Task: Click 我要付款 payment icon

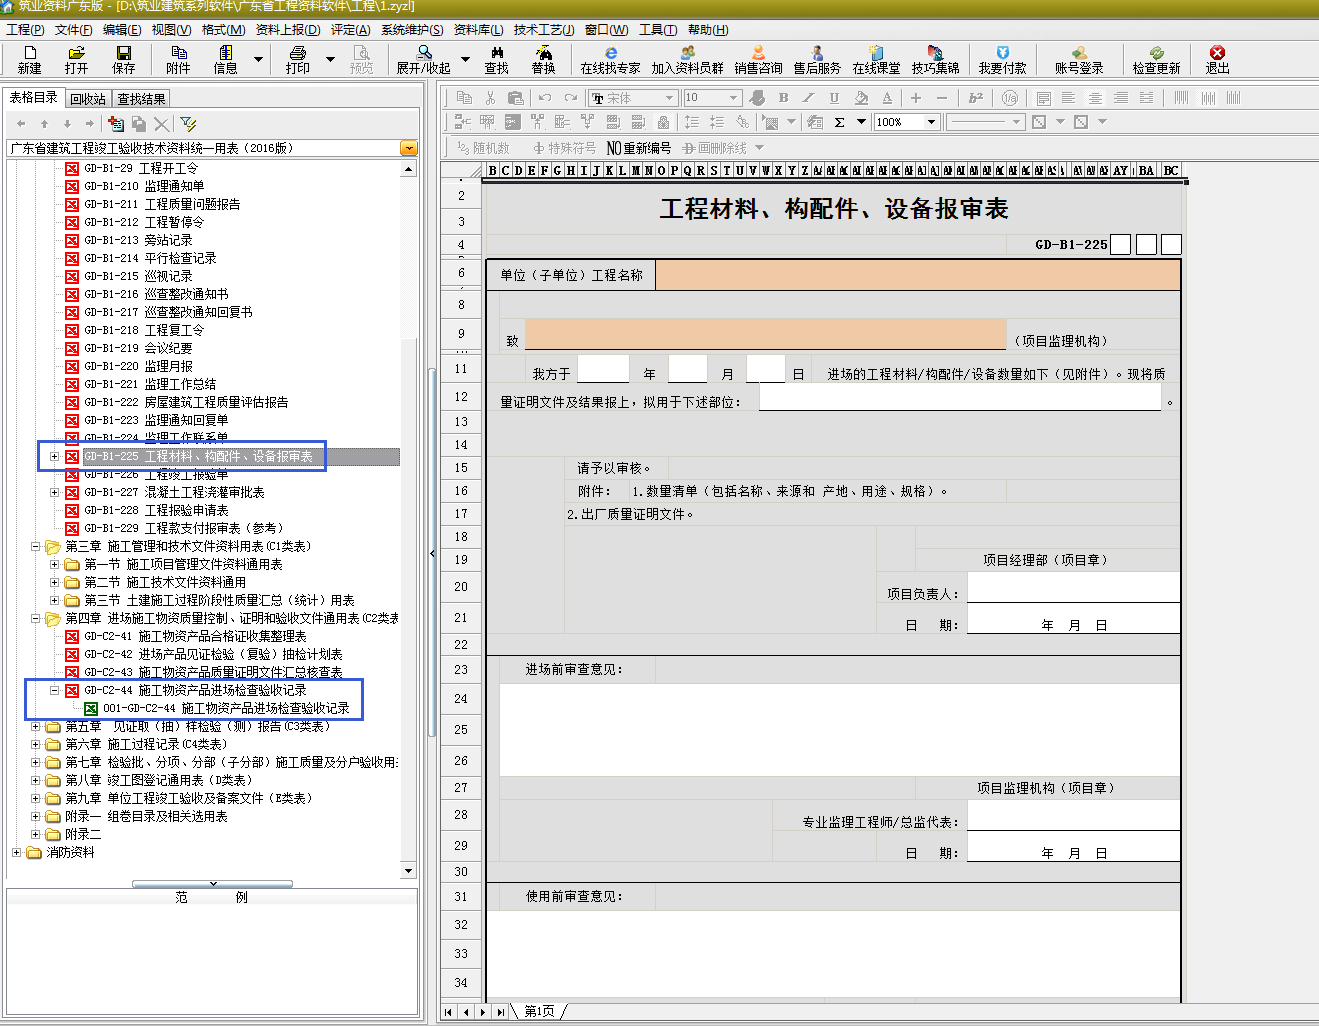Action: (x=1002, y=59)
